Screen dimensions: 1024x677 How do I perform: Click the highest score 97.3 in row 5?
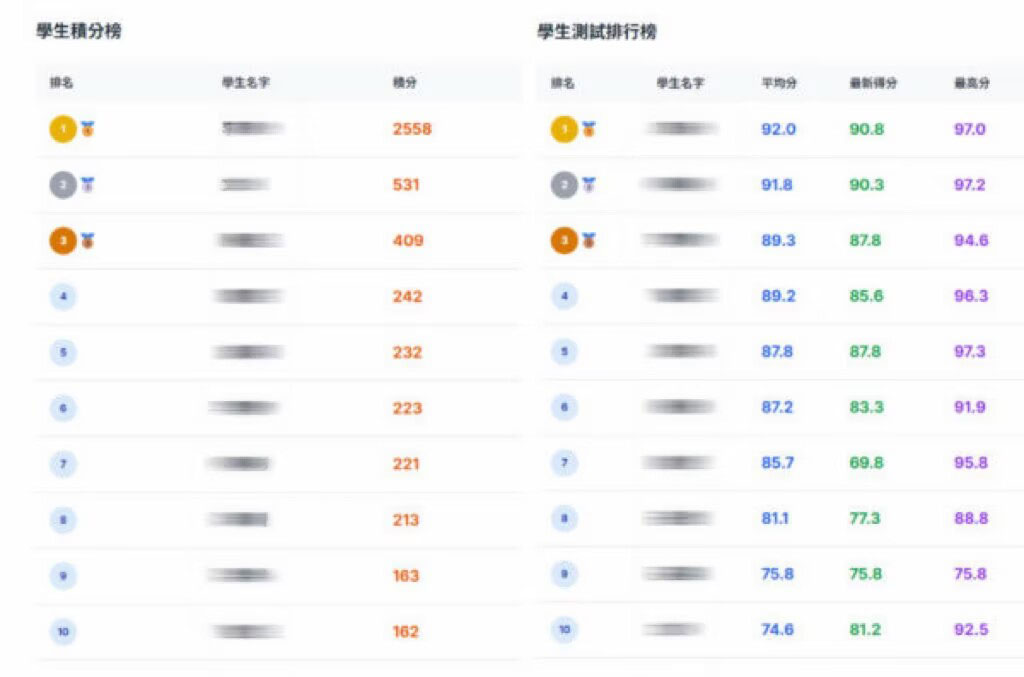970,352
